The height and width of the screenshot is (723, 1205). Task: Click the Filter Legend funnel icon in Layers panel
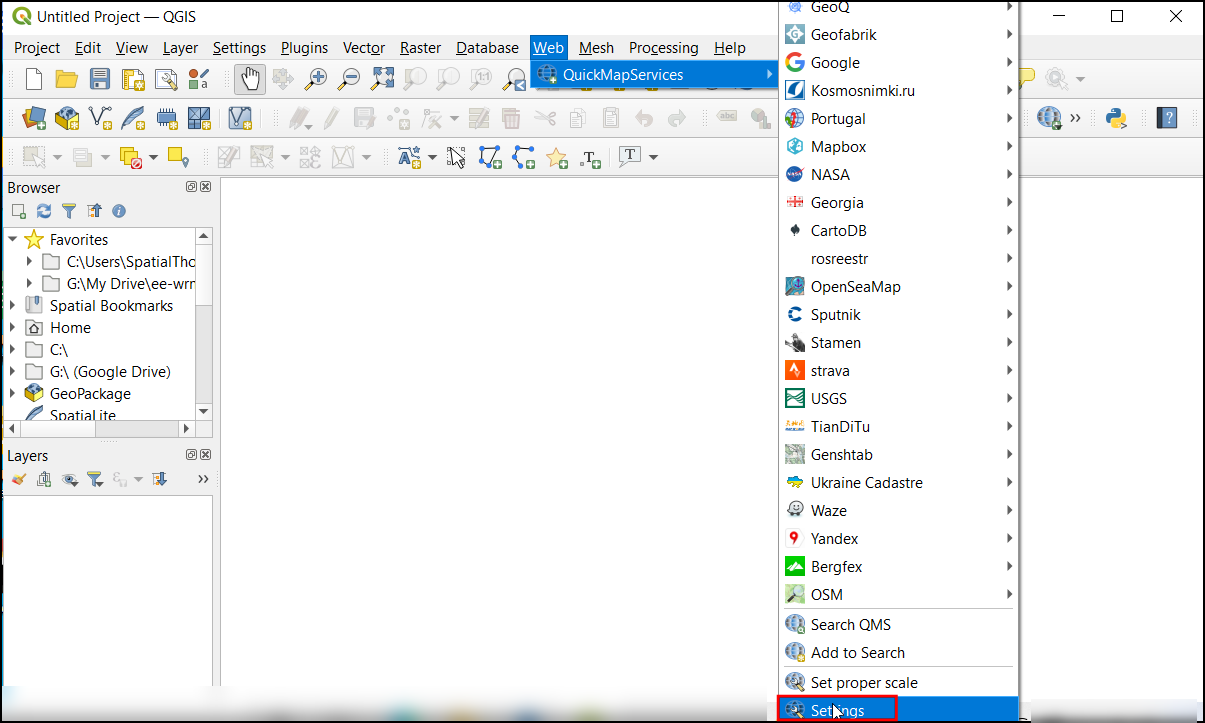pyautogui.click(x=94, y=479)
